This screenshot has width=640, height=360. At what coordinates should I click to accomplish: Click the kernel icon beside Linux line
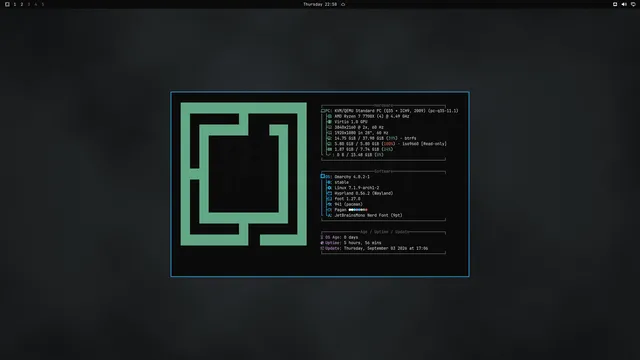coord(329,188)
